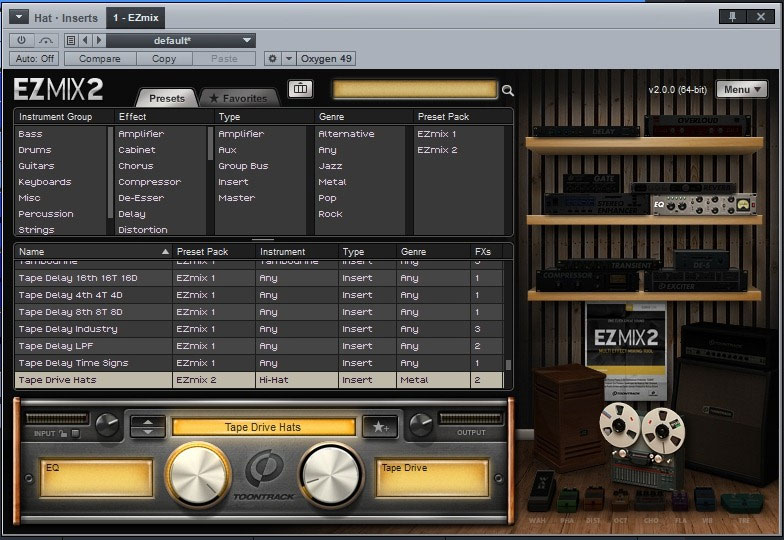Click the EZmix column layout icon
The width and height of the screenshot is (784, 540).
coord(300,89)
